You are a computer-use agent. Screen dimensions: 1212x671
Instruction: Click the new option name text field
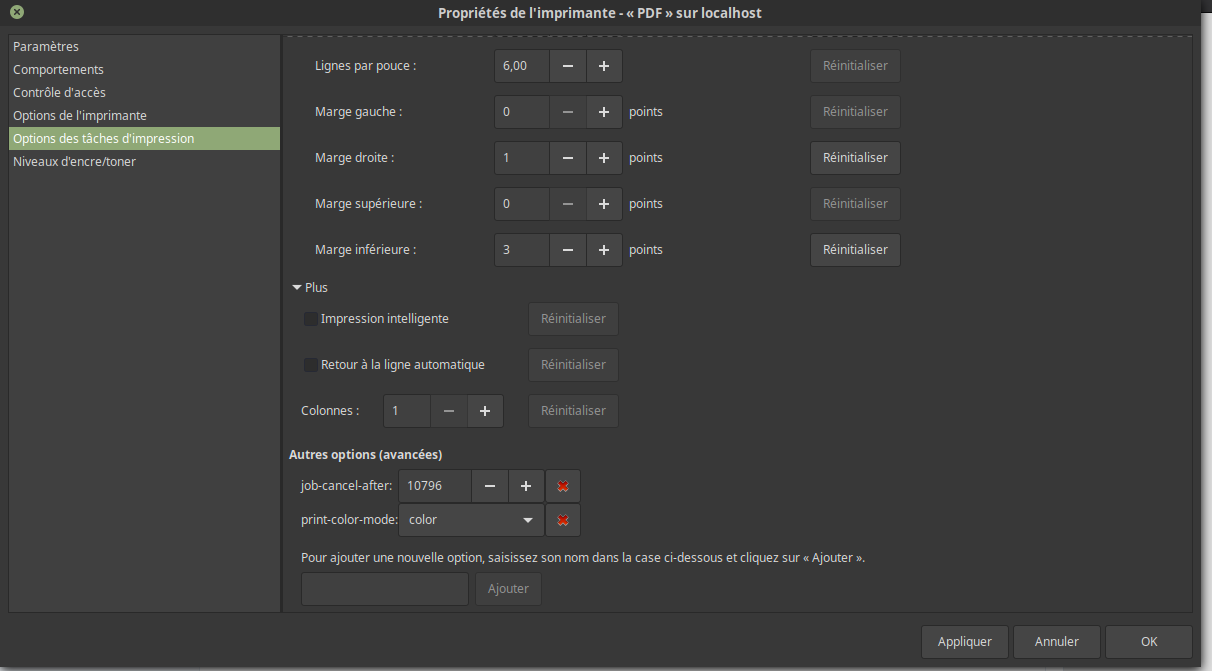pos(384,589)
